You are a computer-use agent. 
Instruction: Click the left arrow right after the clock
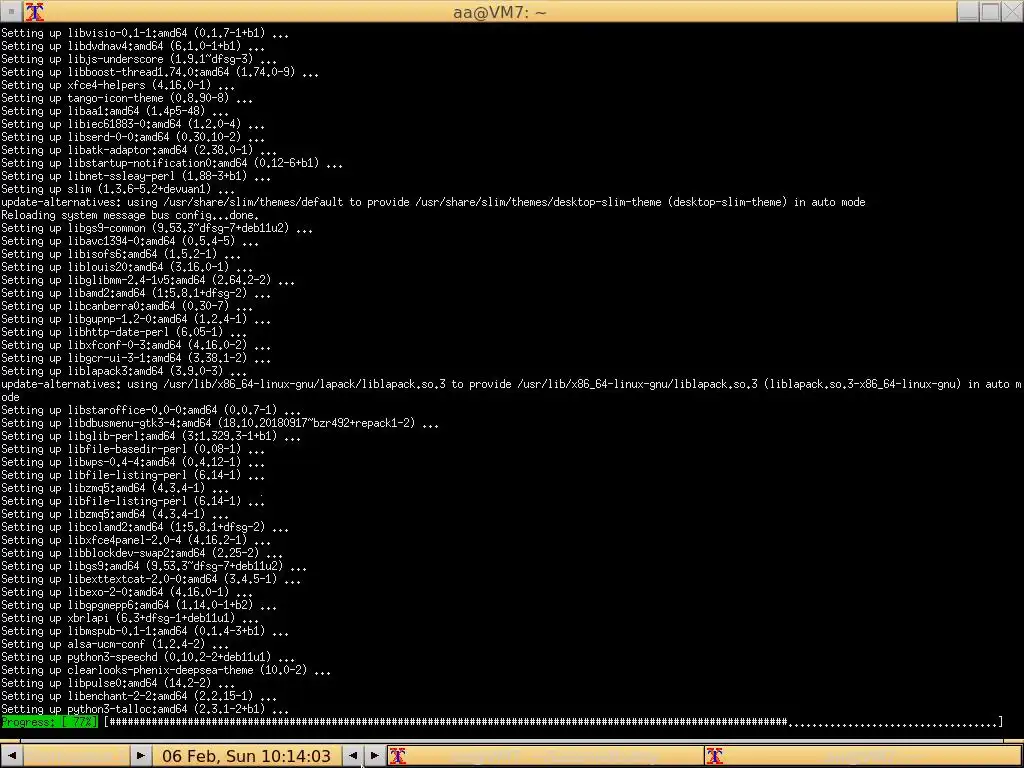353,756
